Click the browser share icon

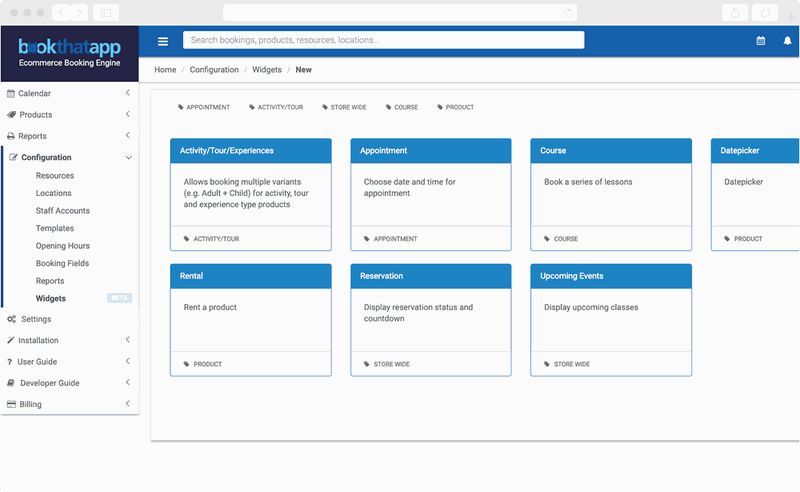[x=735, y=13]
